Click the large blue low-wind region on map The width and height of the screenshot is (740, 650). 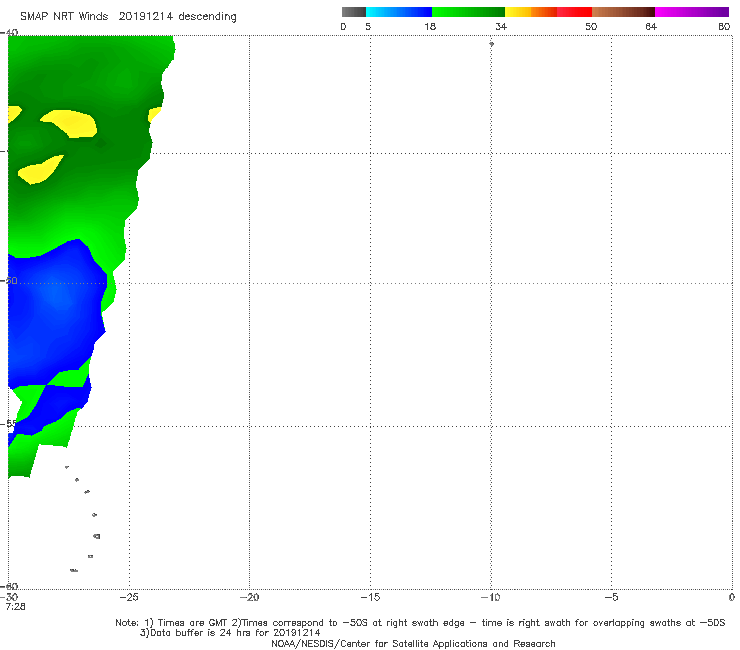click(x=54, y=312)
